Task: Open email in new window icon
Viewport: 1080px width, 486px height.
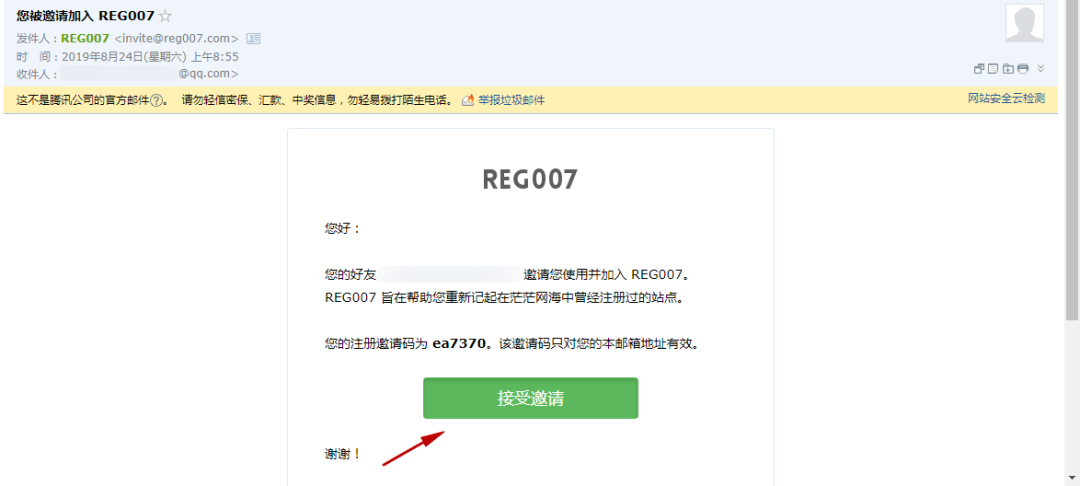Action: tap(979, 68)
